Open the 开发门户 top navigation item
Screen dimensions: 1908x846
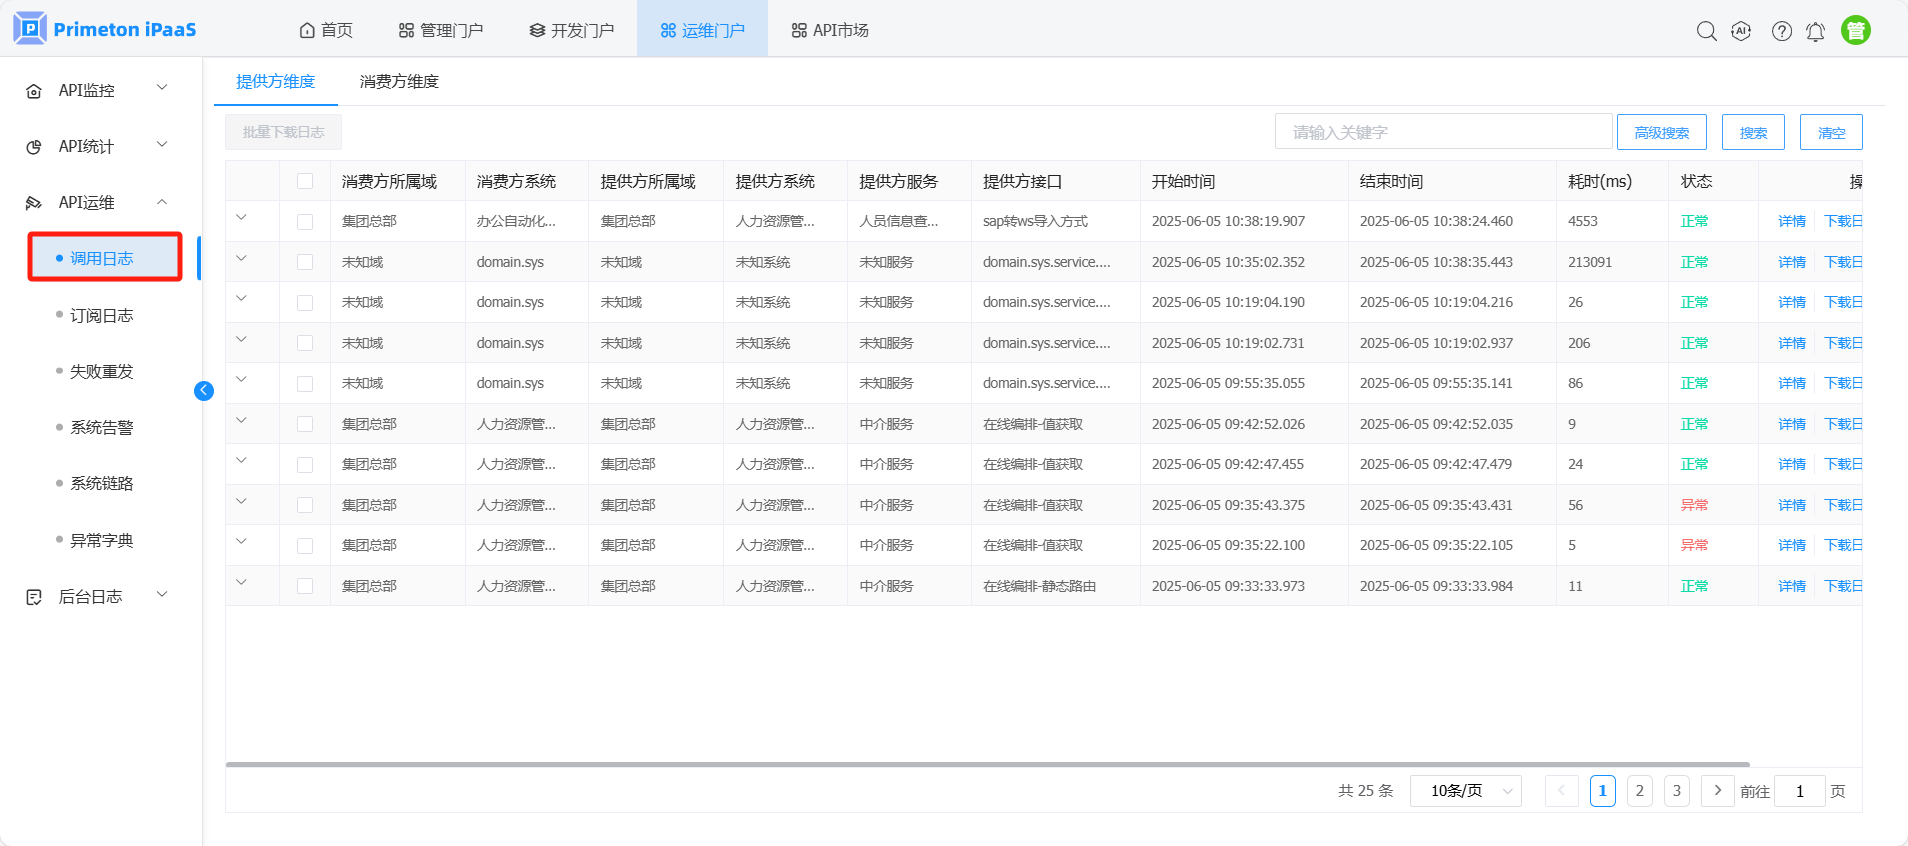pos(571,30)
